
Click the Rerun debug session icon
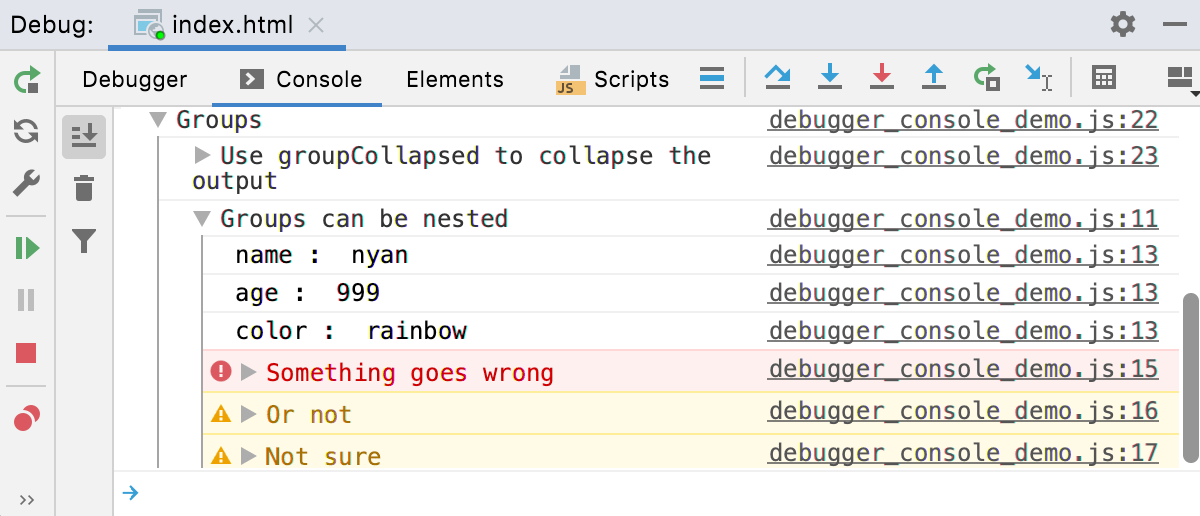[27, 79]
